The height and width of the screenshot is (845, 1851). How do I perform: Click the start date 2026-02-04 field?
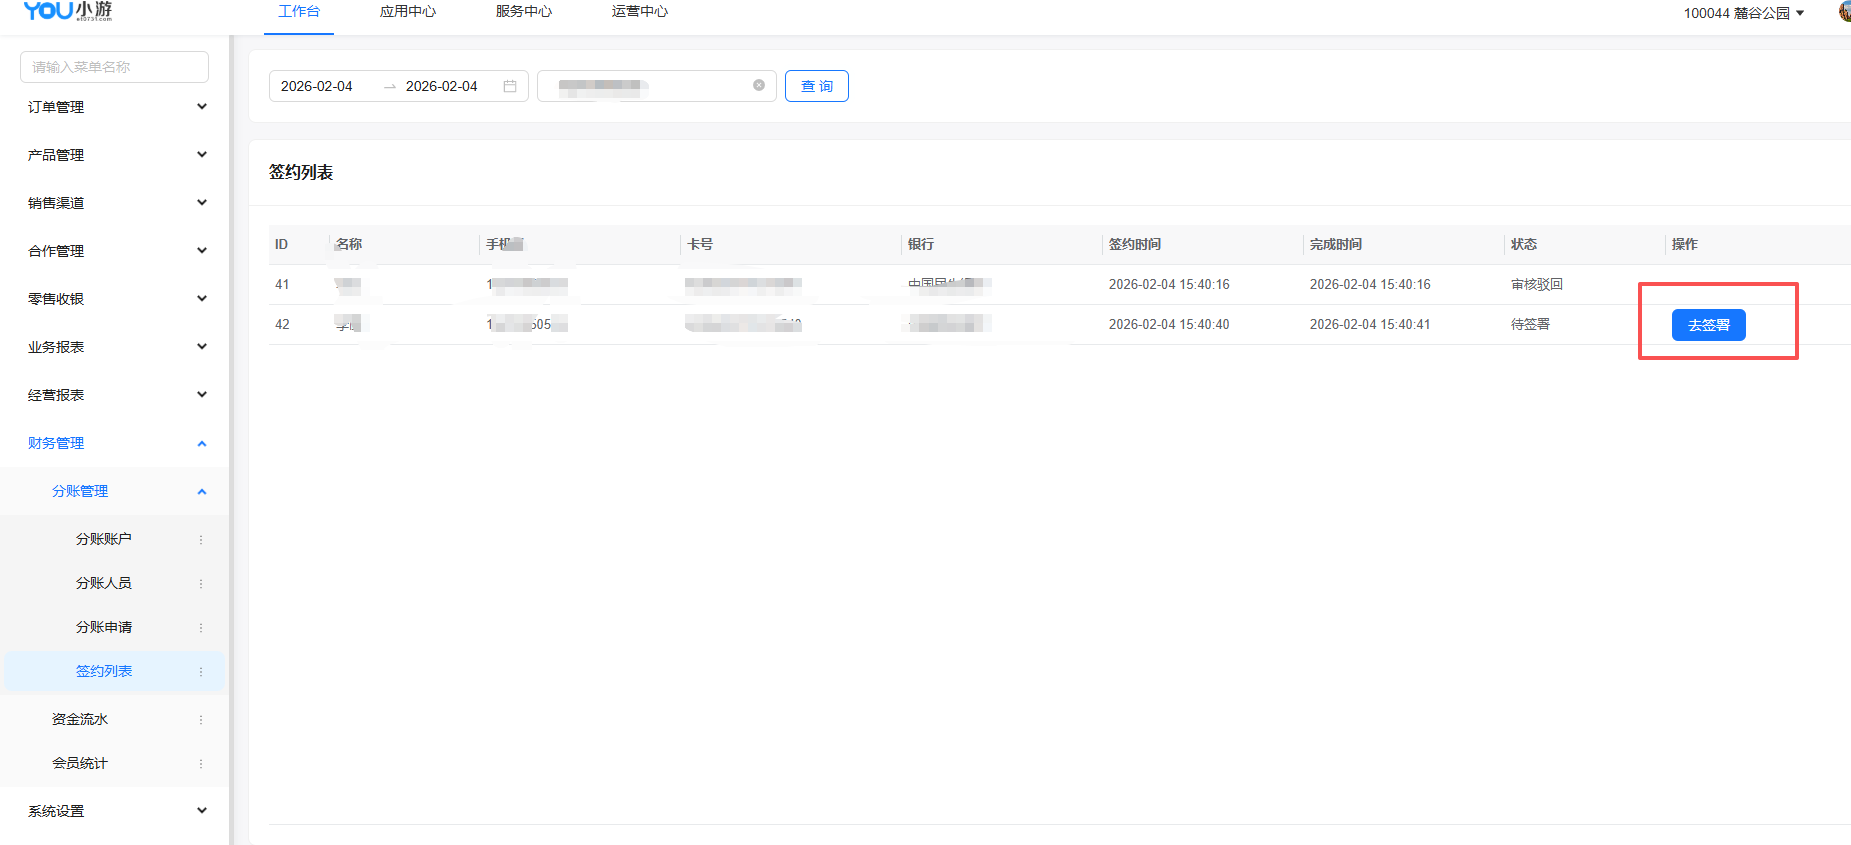317,86
